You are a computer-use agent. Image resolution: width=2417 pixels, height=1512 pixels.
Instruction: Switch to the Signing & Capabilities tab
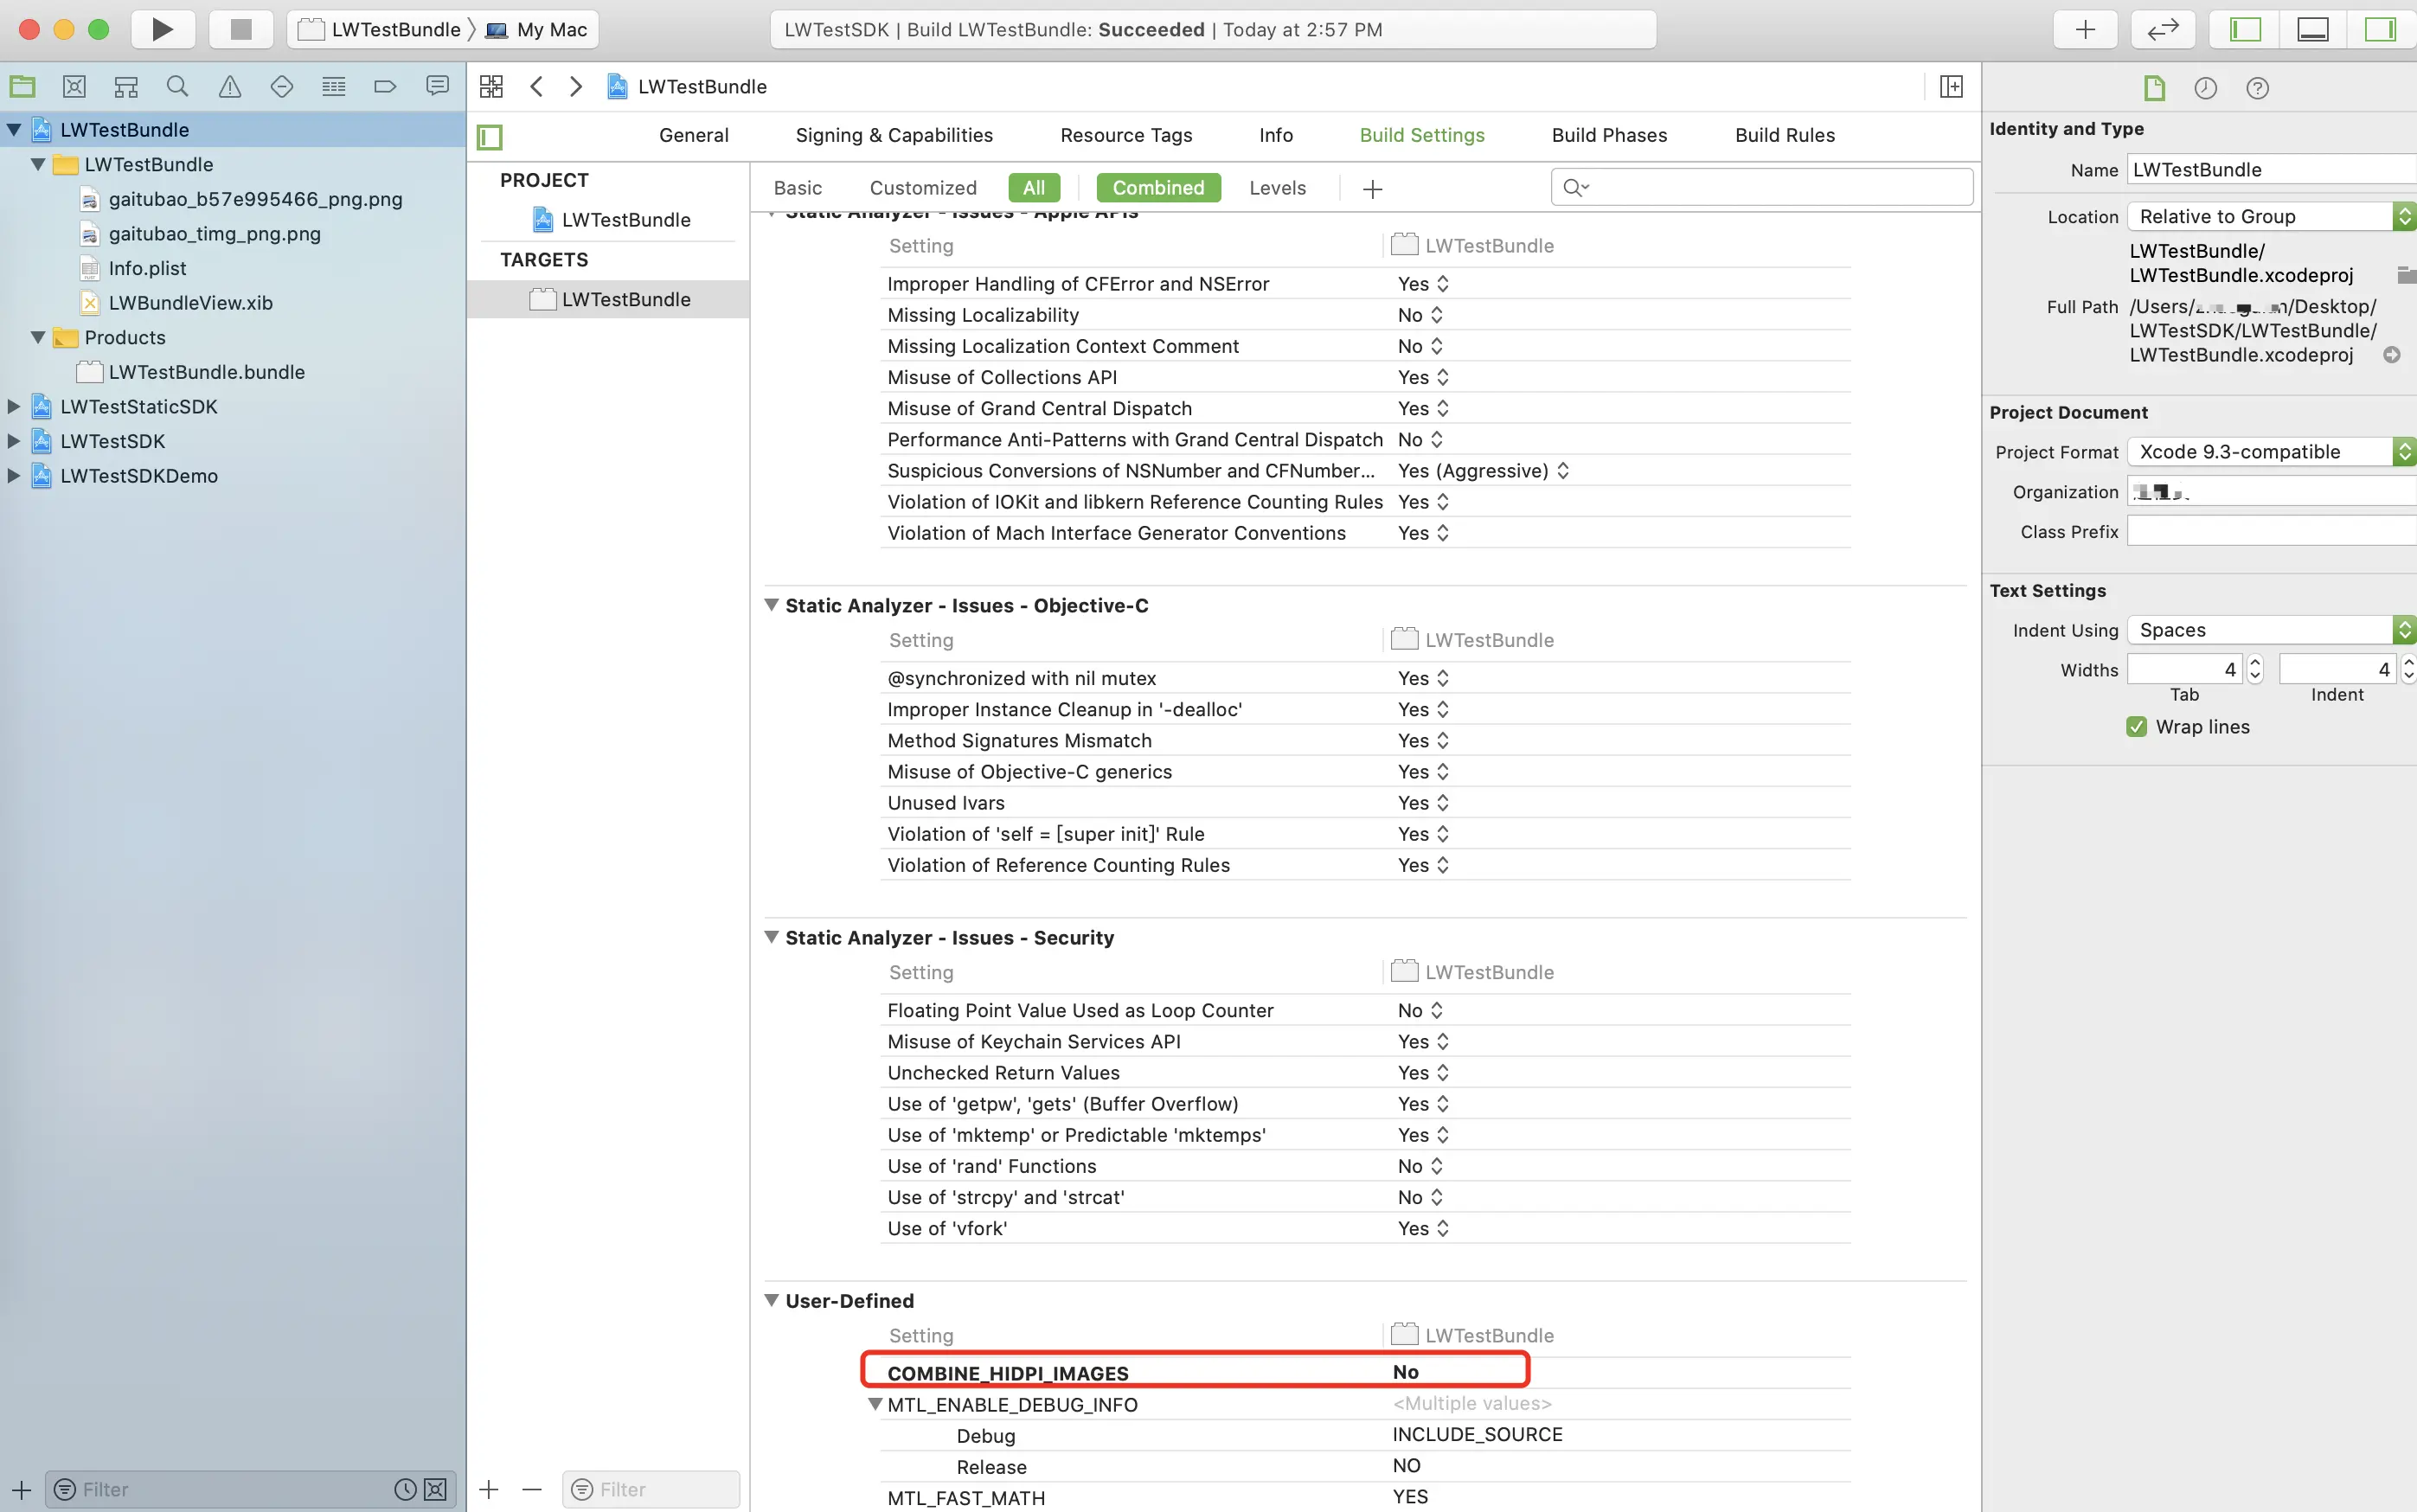coord(893,135)
